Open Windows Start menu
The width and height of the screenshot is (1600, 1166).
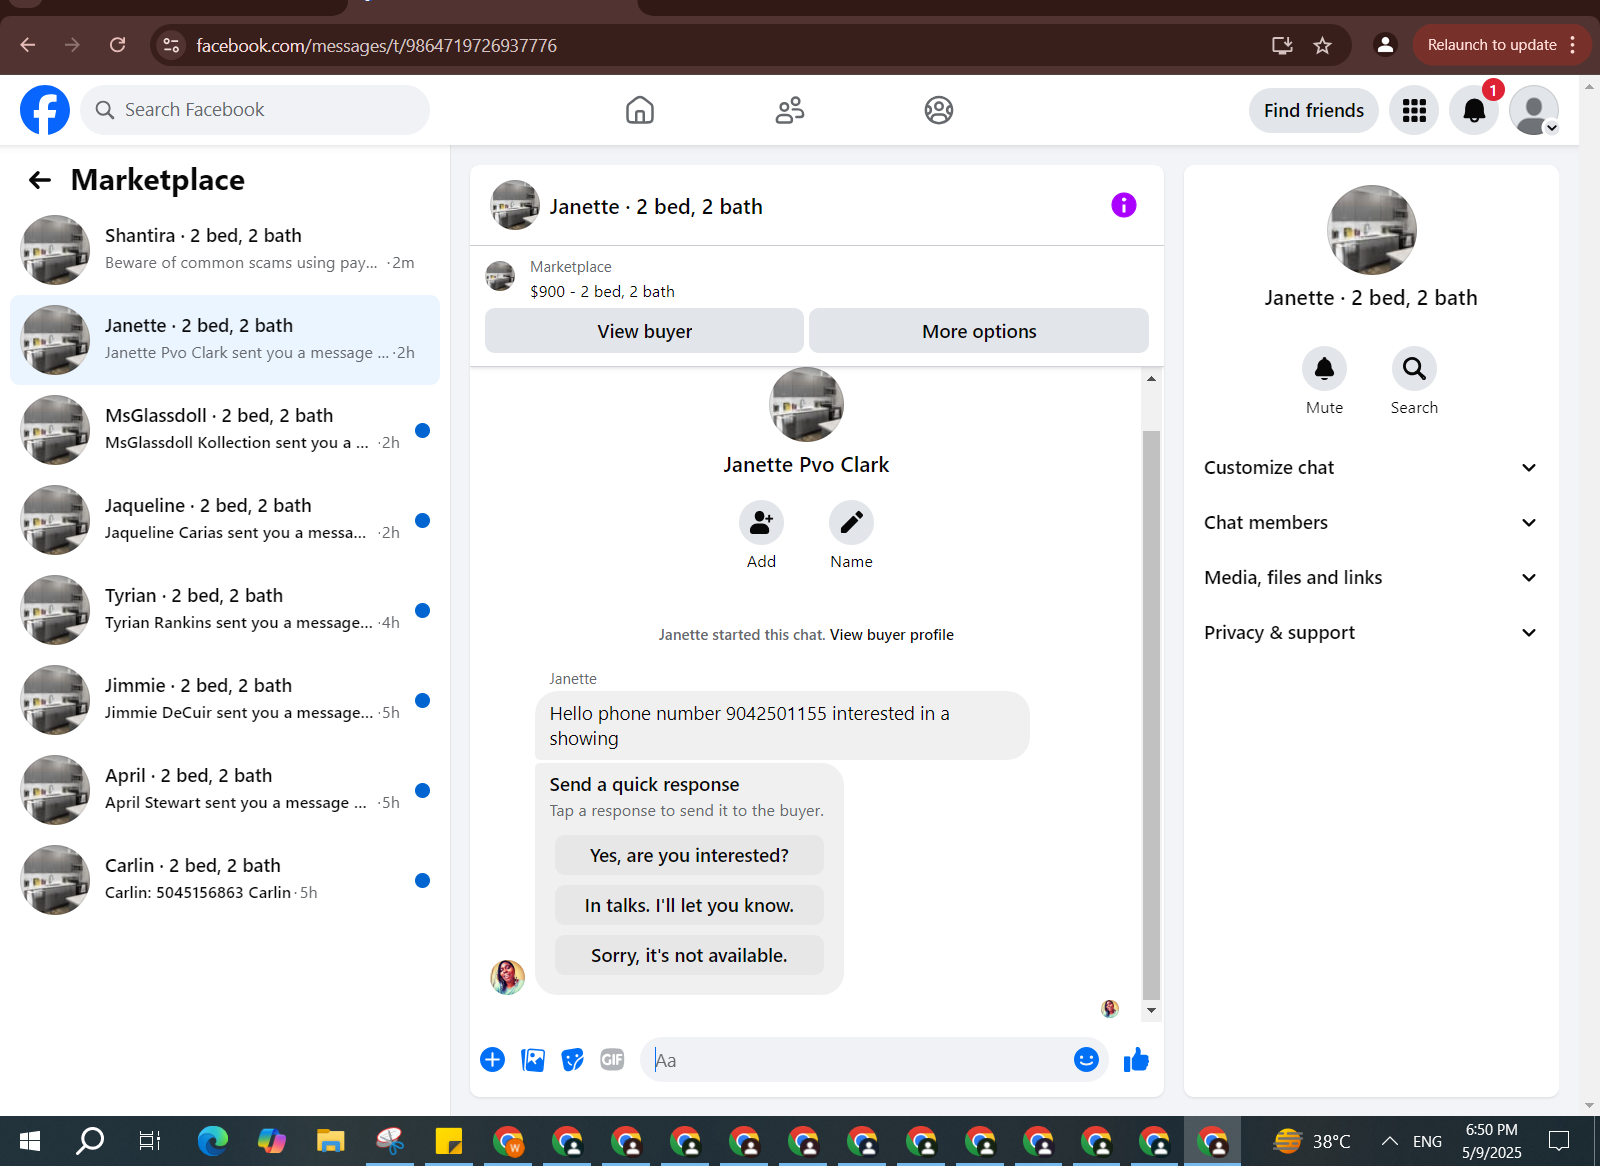pos(30,1141)
